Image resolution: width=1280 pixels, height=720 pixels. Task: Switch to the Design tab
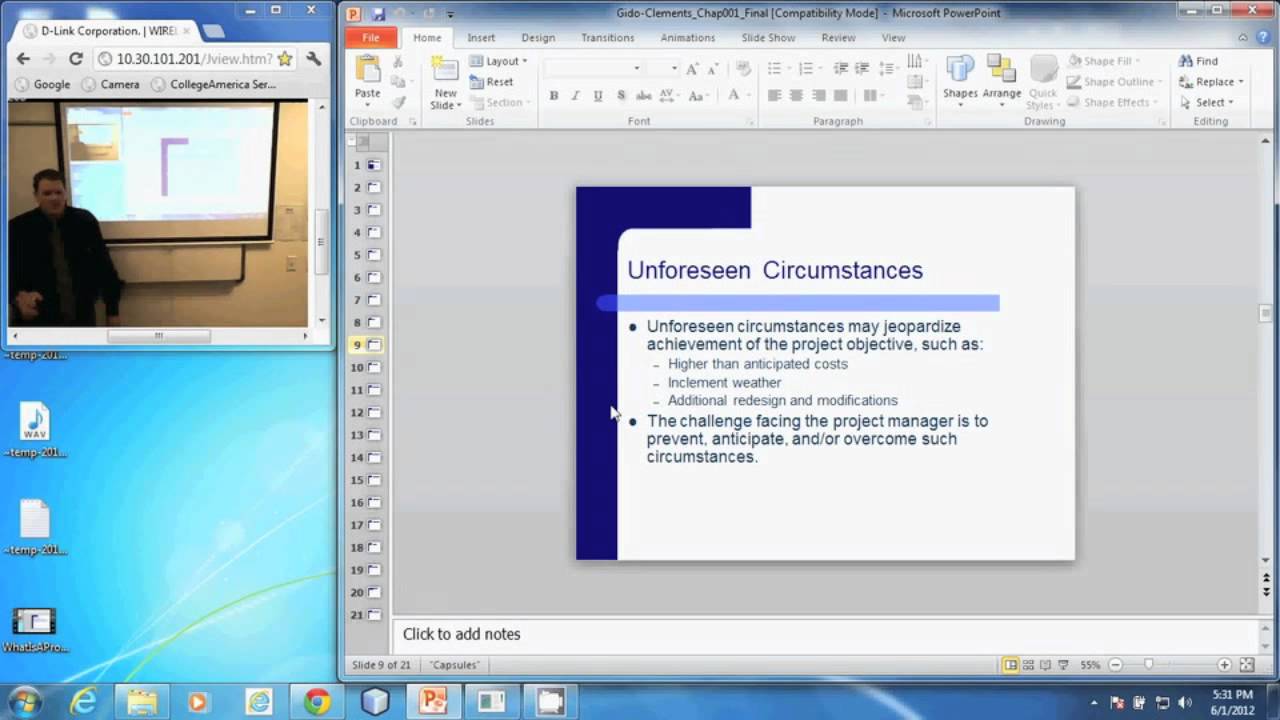pos(538,38)
